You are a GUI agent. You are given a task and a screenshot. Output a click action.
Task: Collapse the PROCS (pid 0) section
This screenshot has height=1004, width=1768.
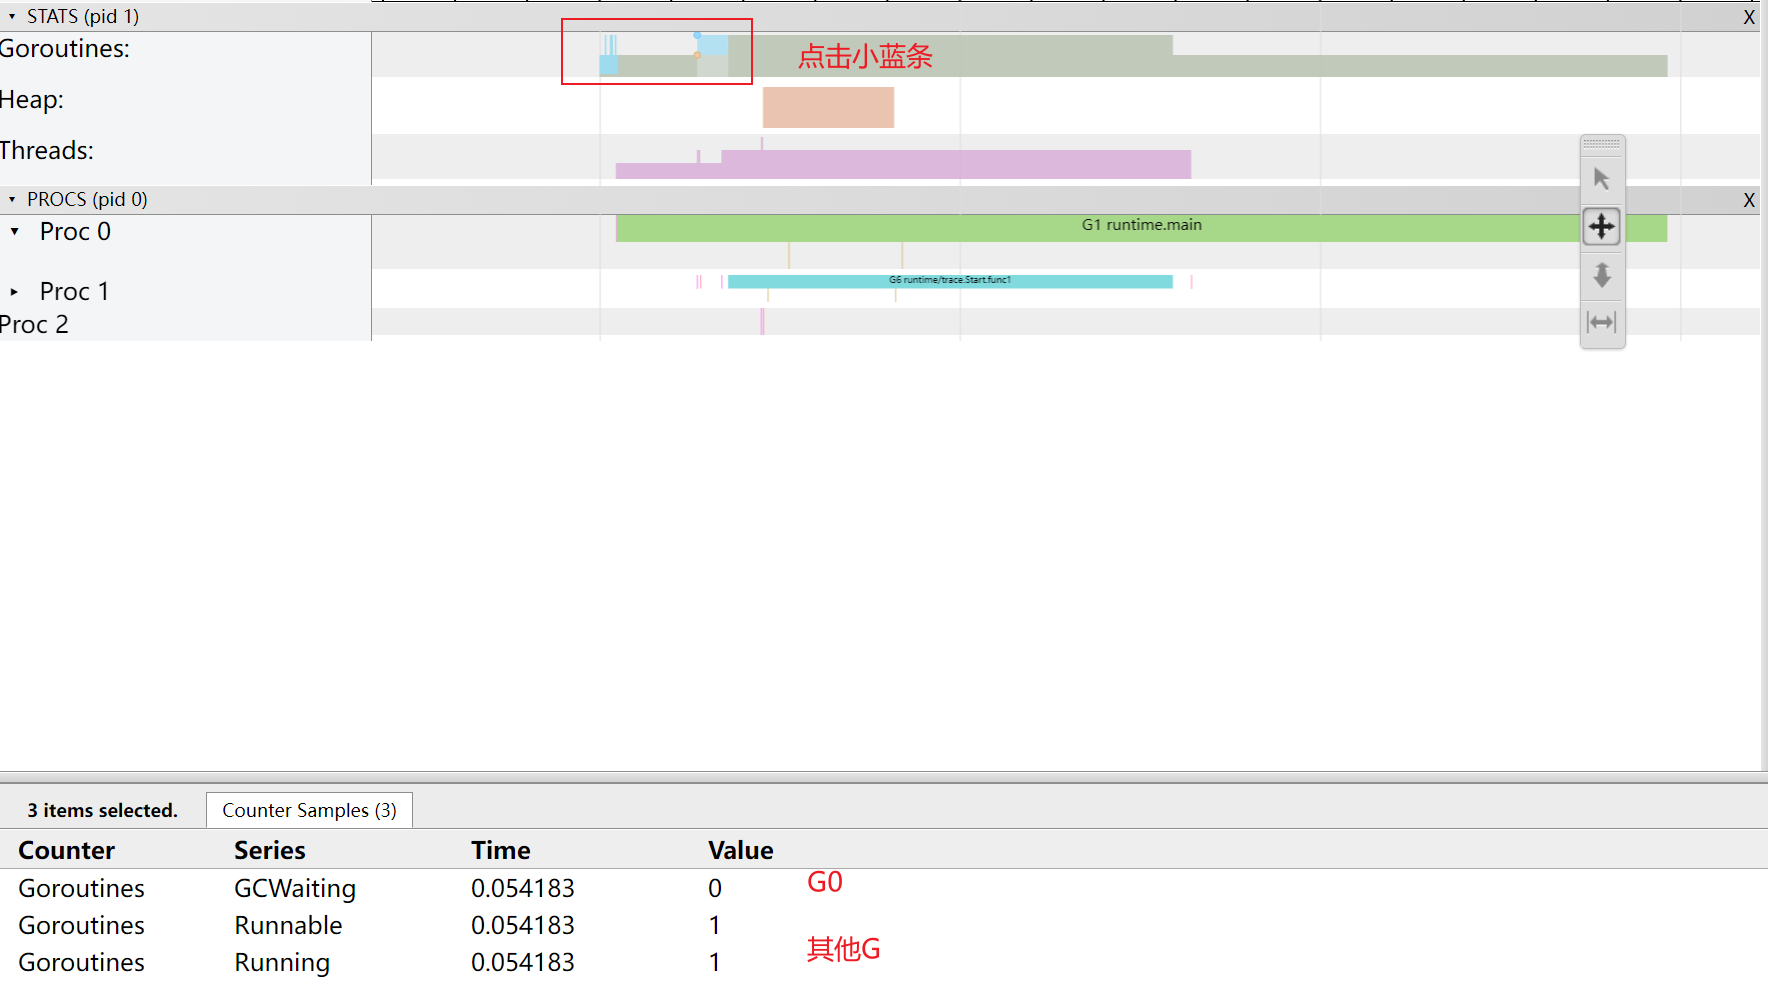[11, 199]
